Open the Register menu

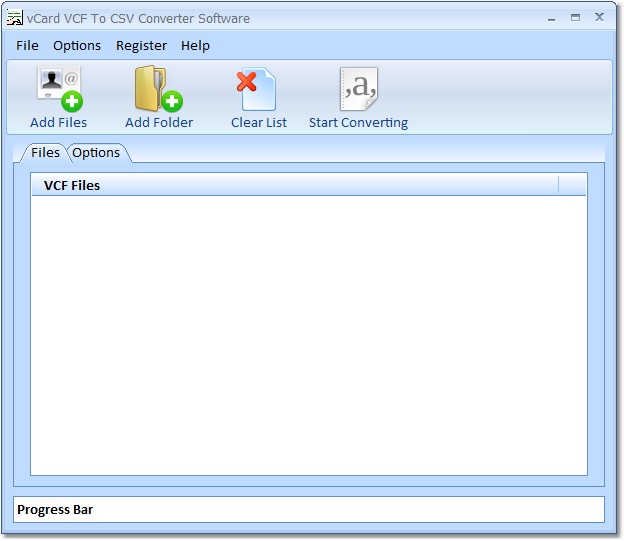pyautogui.click(x=141, y=46)
